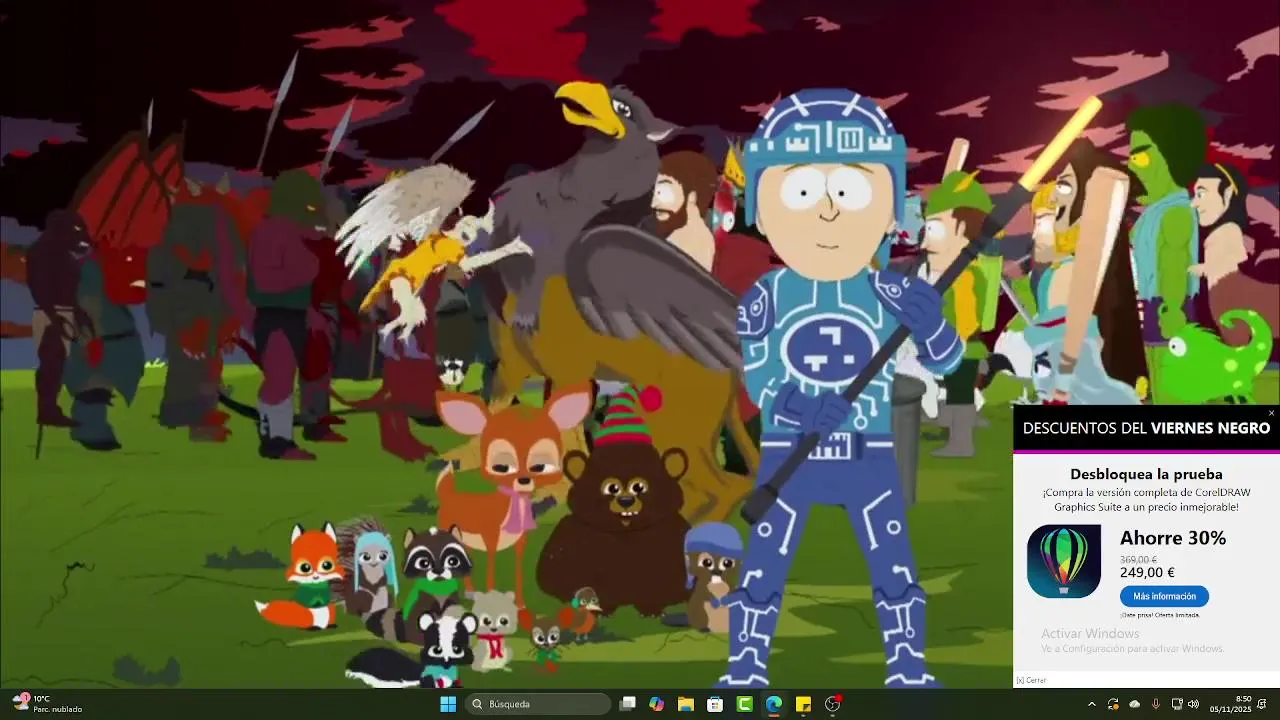1280x720 pixels.
Task: Click the Más información button
Action: coord(1164,596)
